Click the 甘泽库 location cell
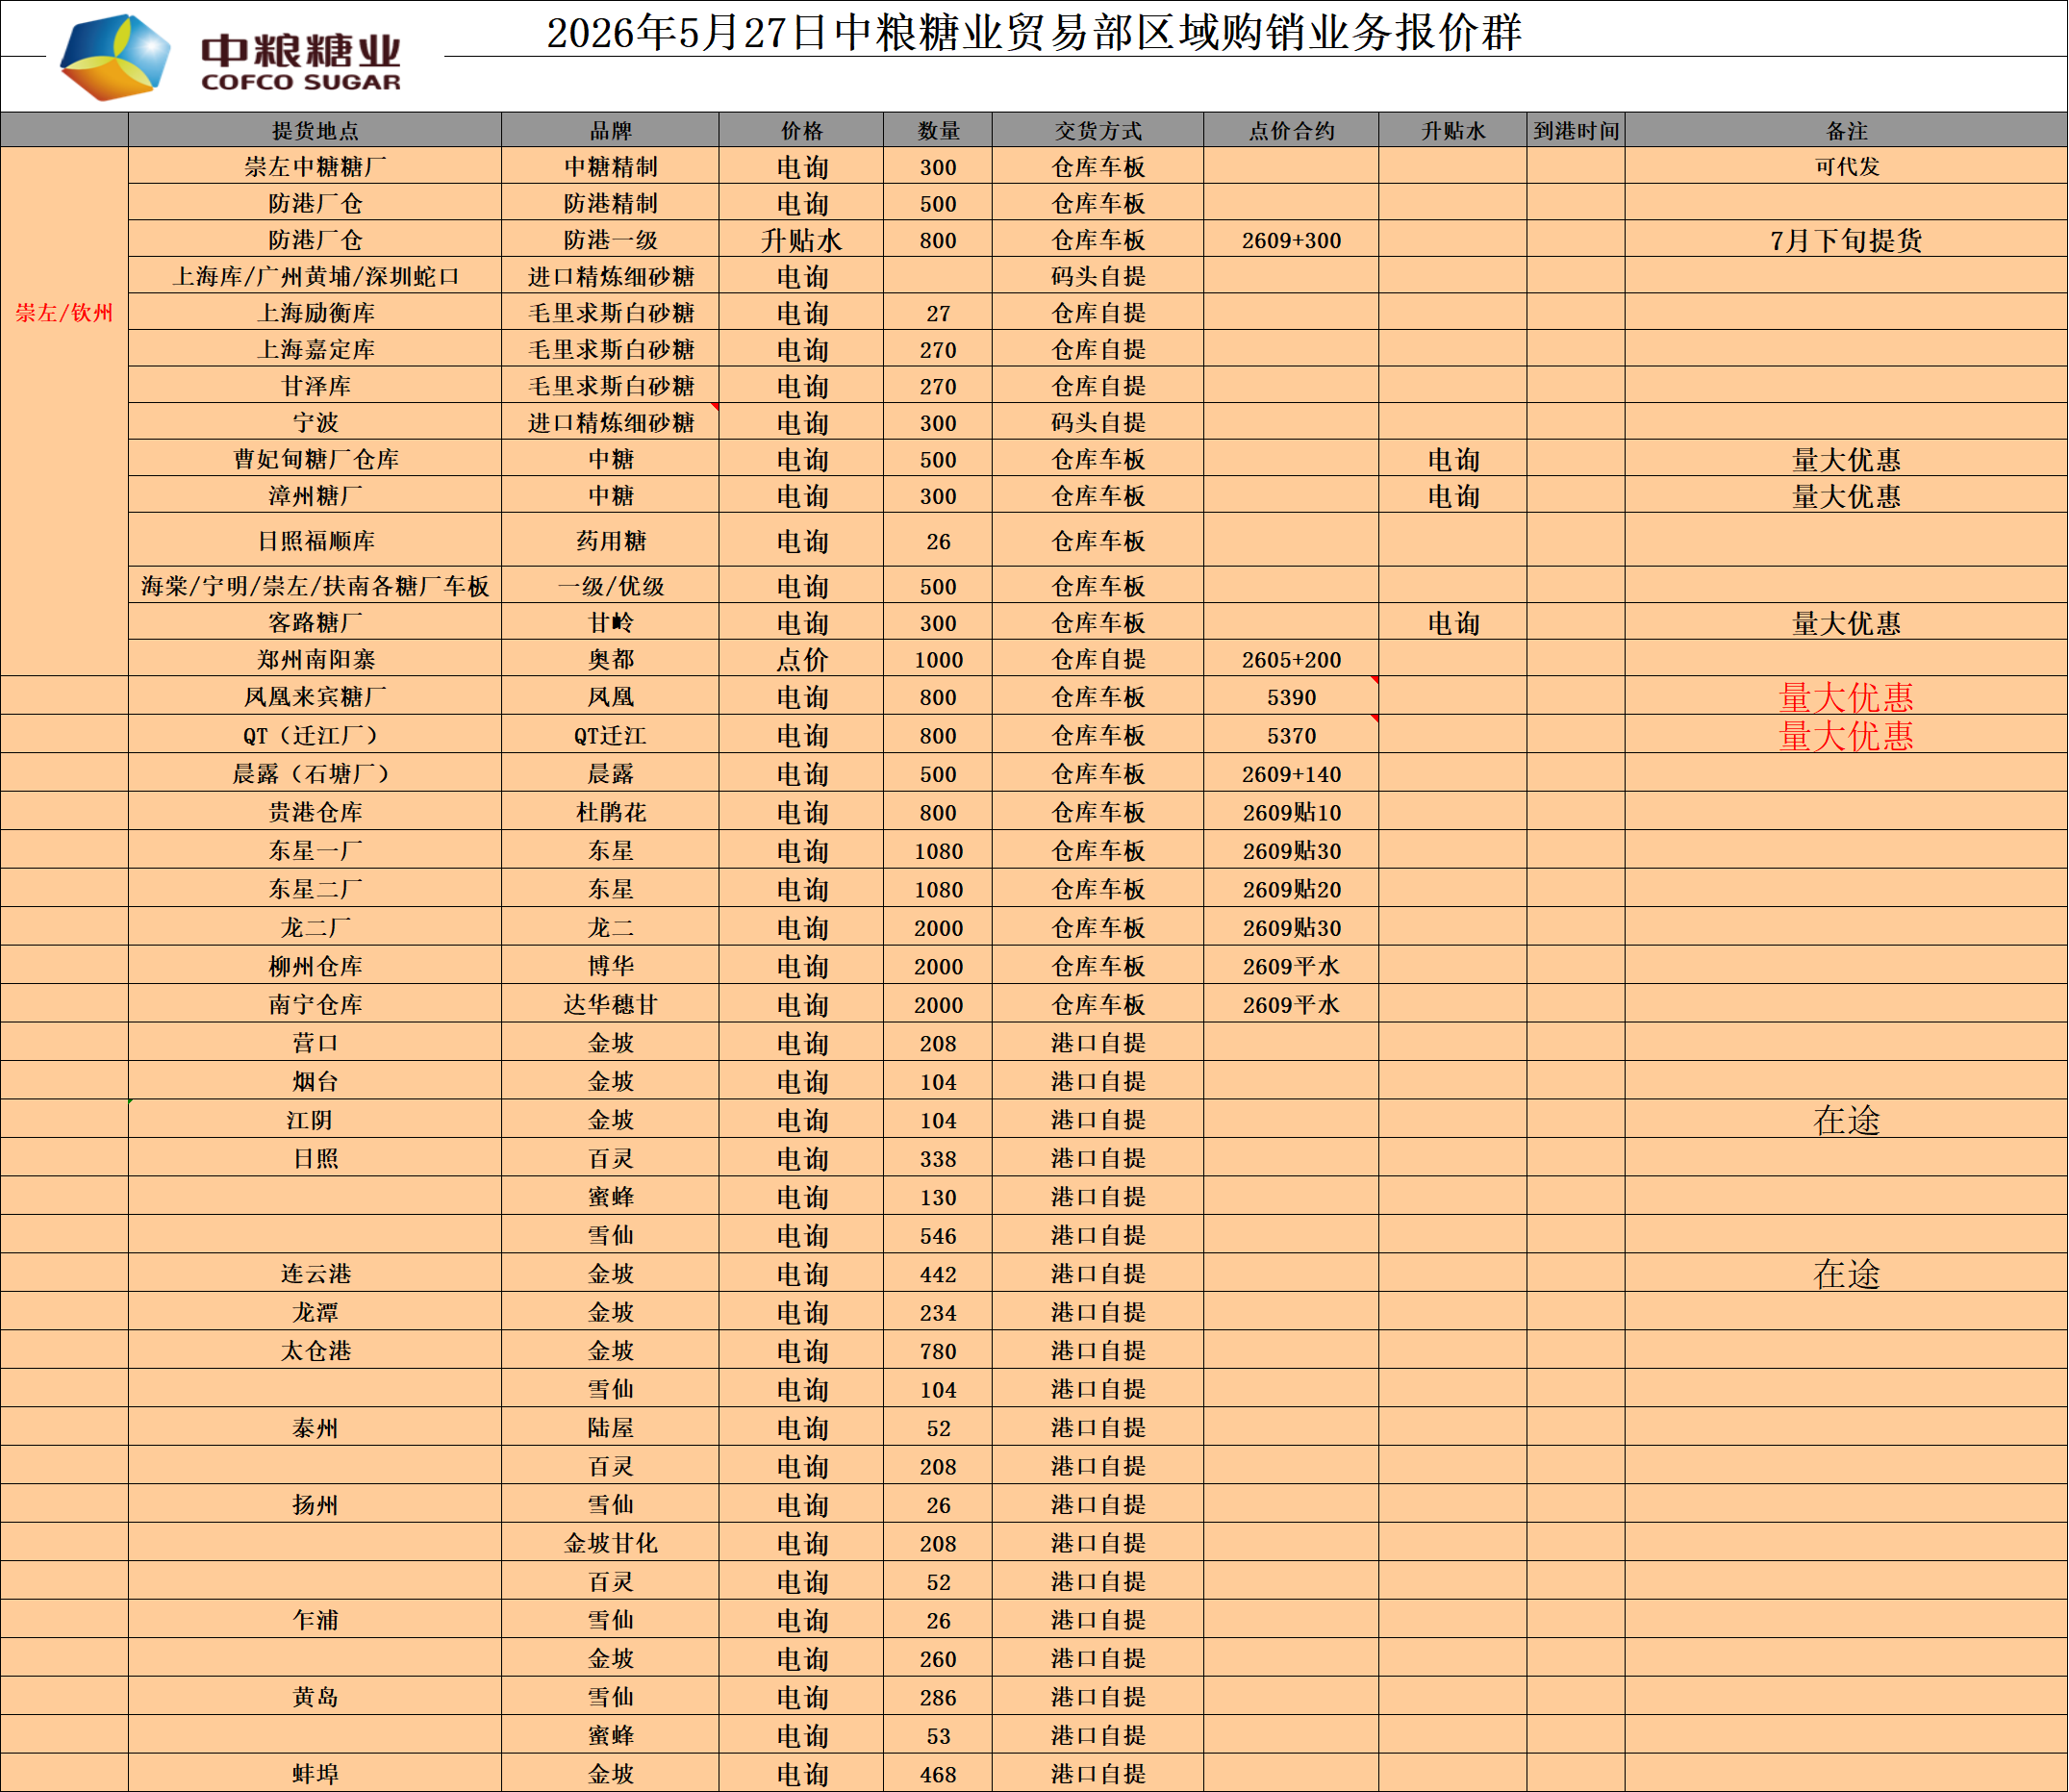 (315, 386)
